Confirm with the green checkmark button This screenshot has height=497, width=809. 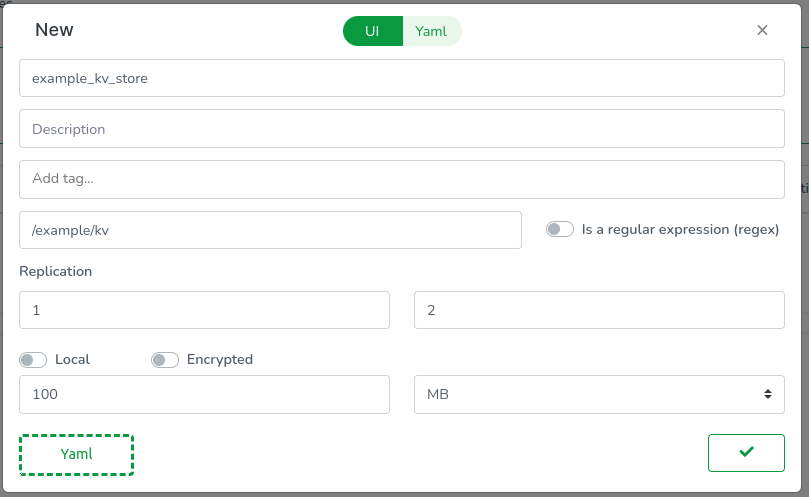[746, 453]
